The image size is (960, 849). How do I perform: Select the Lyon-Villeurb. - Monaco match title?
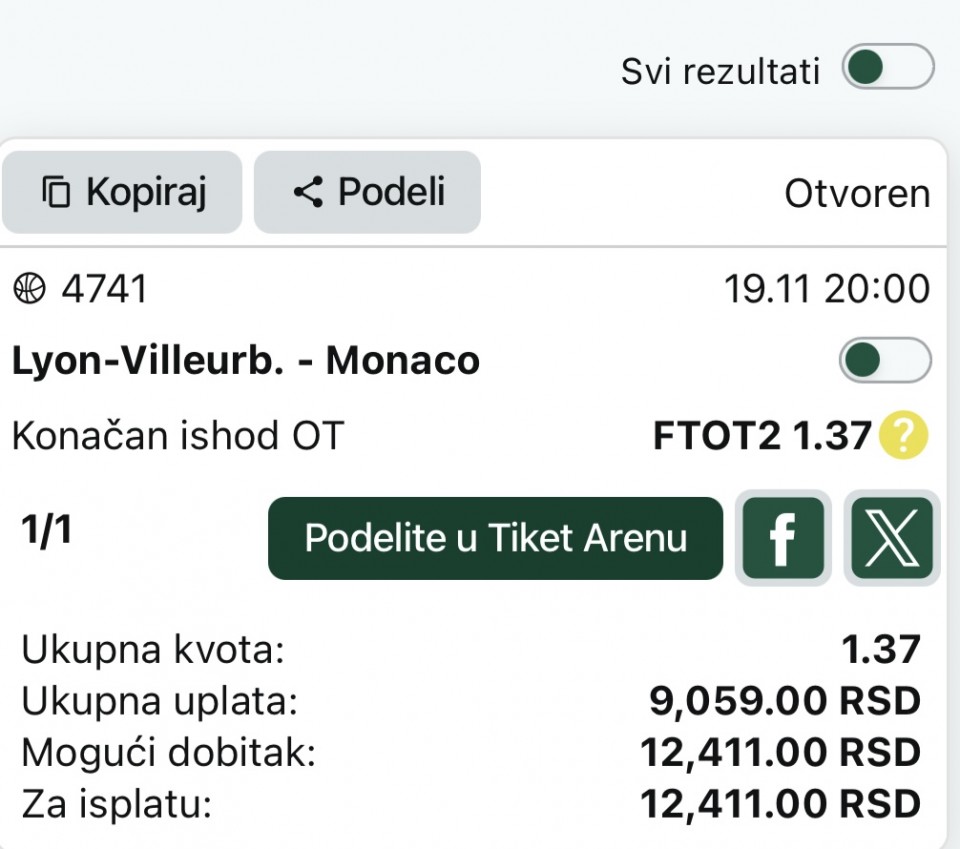pos(245,361)
